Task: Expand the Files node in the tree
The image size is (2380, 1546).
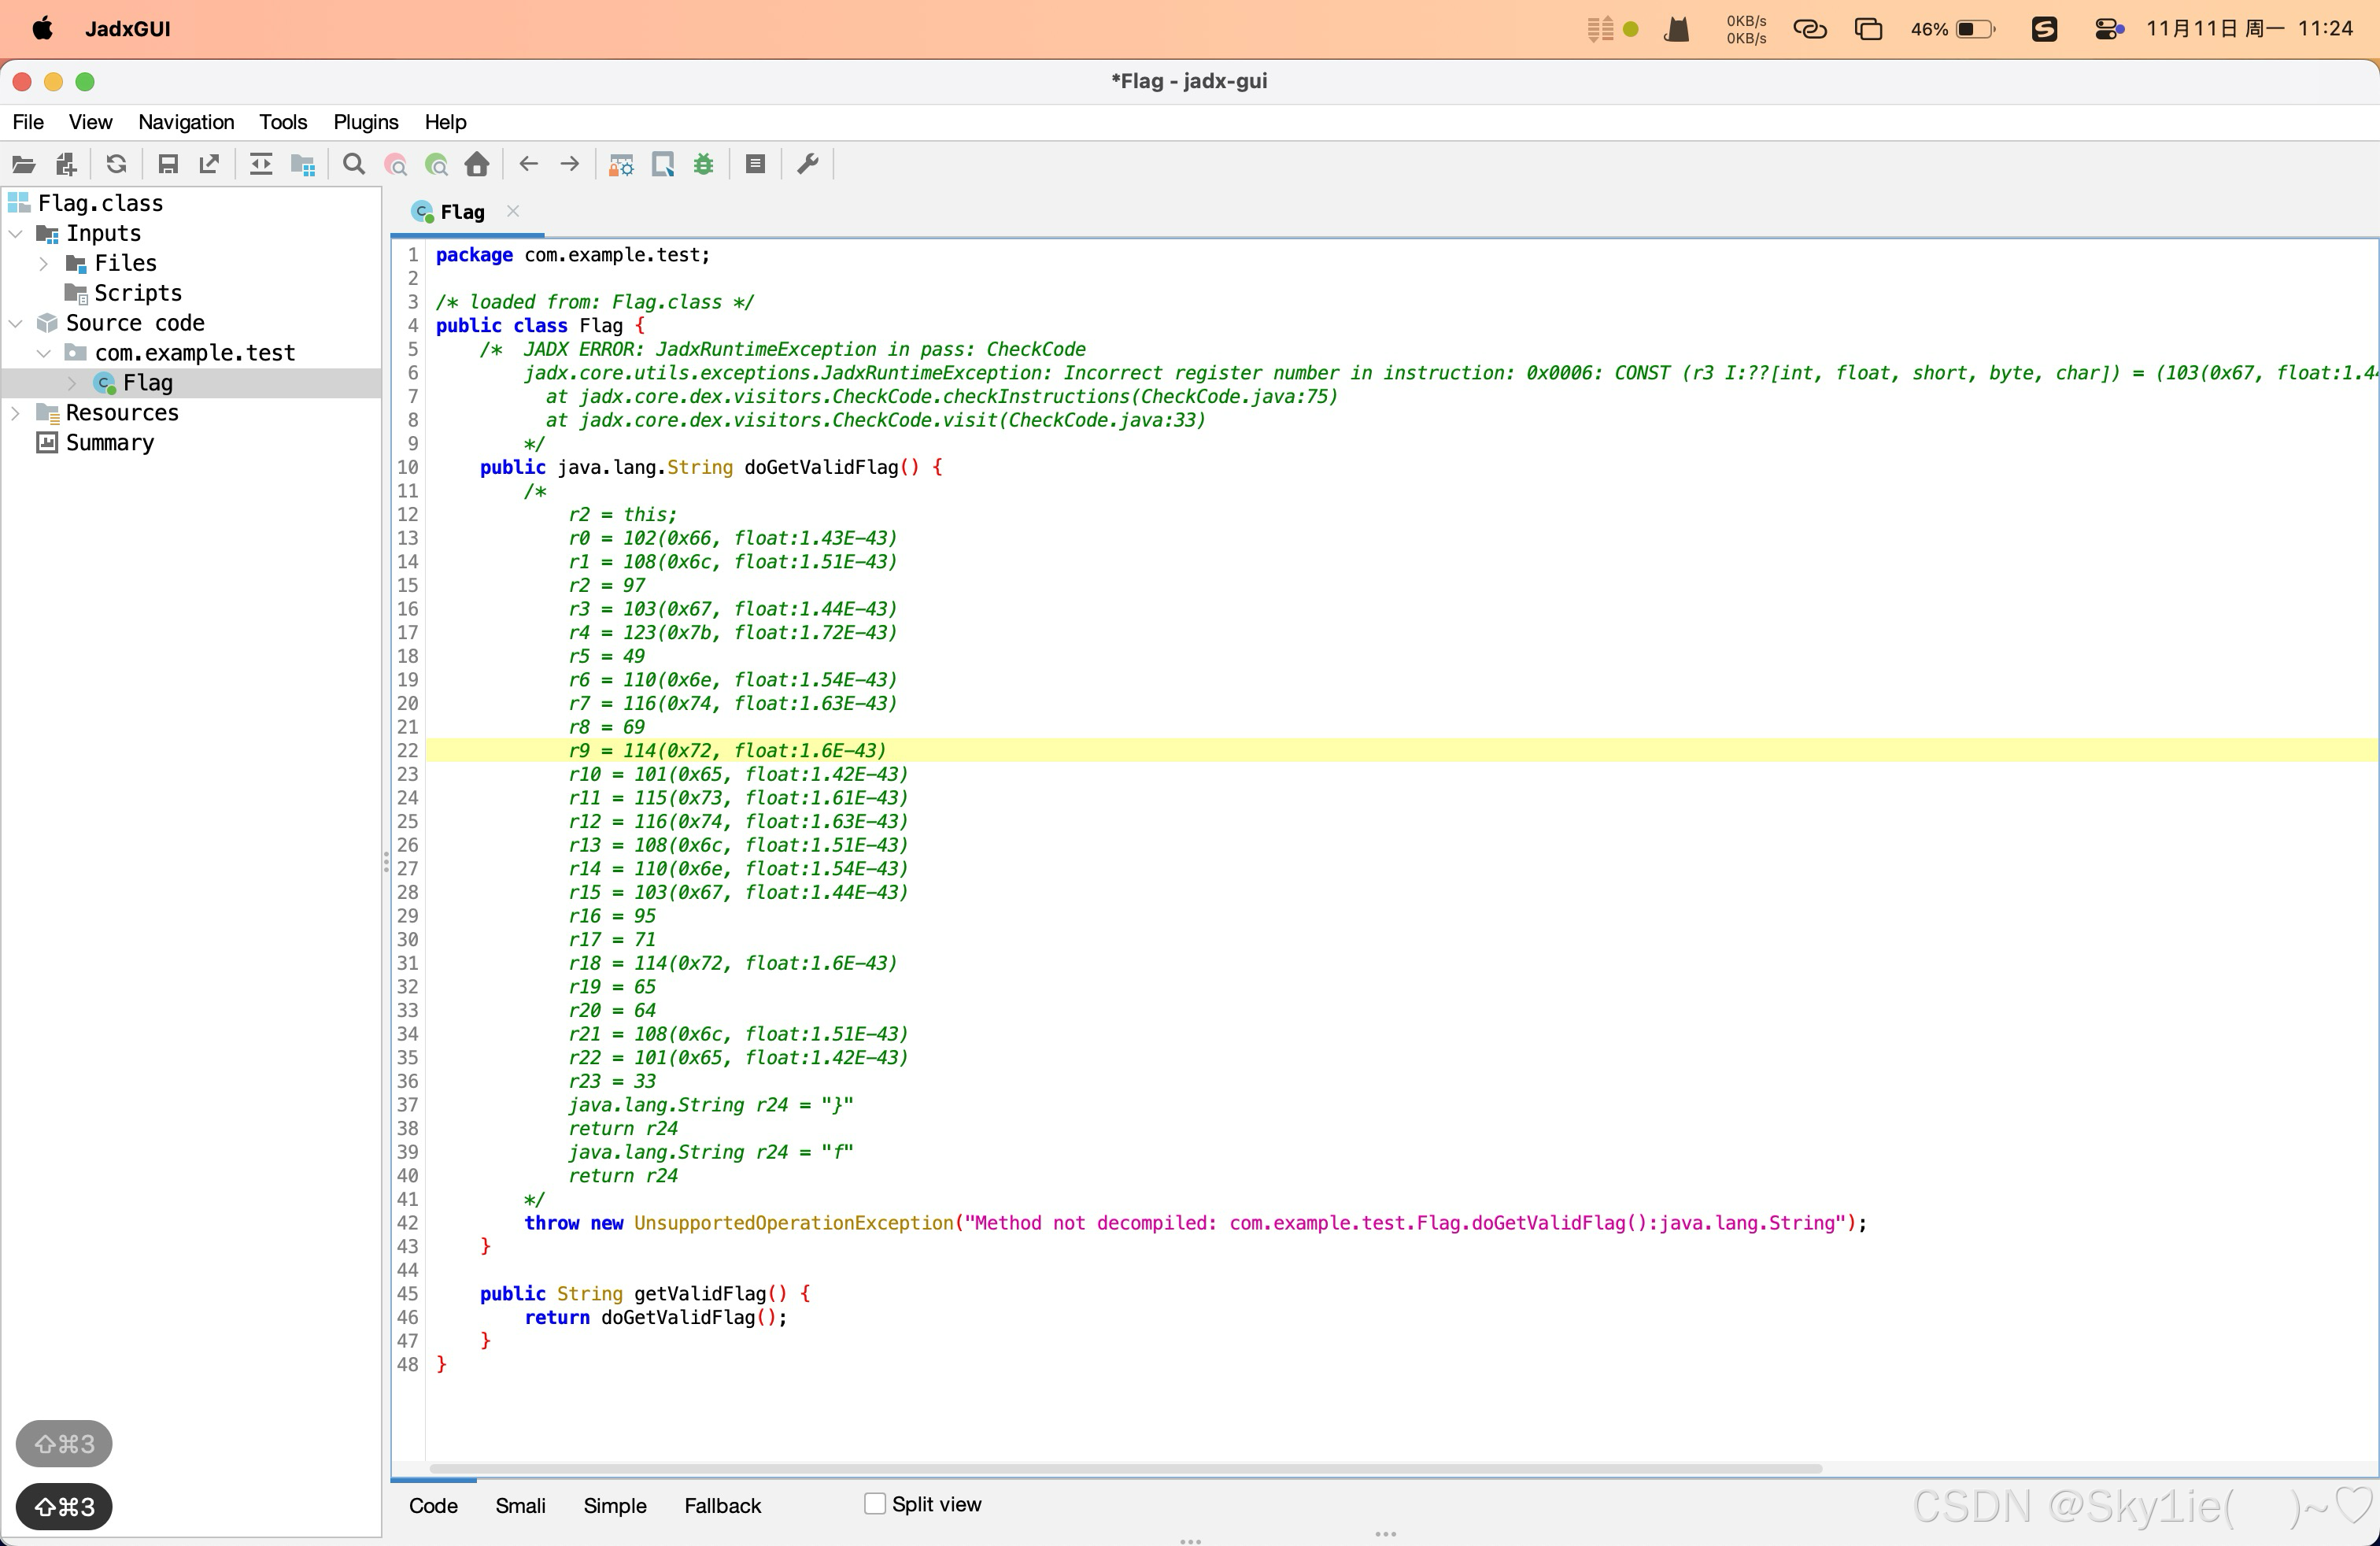Action: (44, 263)
